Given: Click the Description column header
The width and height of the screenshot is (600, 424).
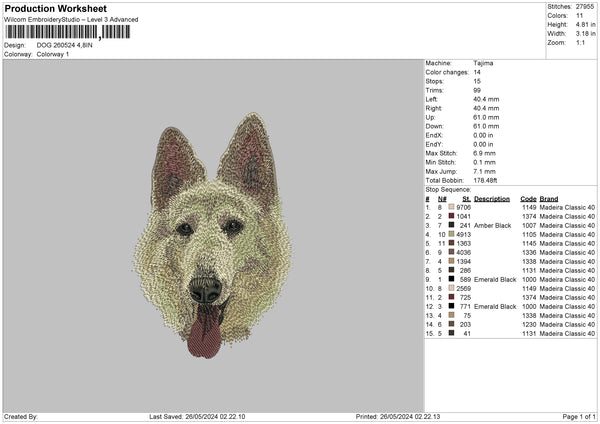Looking at the screenshot, I should pos(492,198).
